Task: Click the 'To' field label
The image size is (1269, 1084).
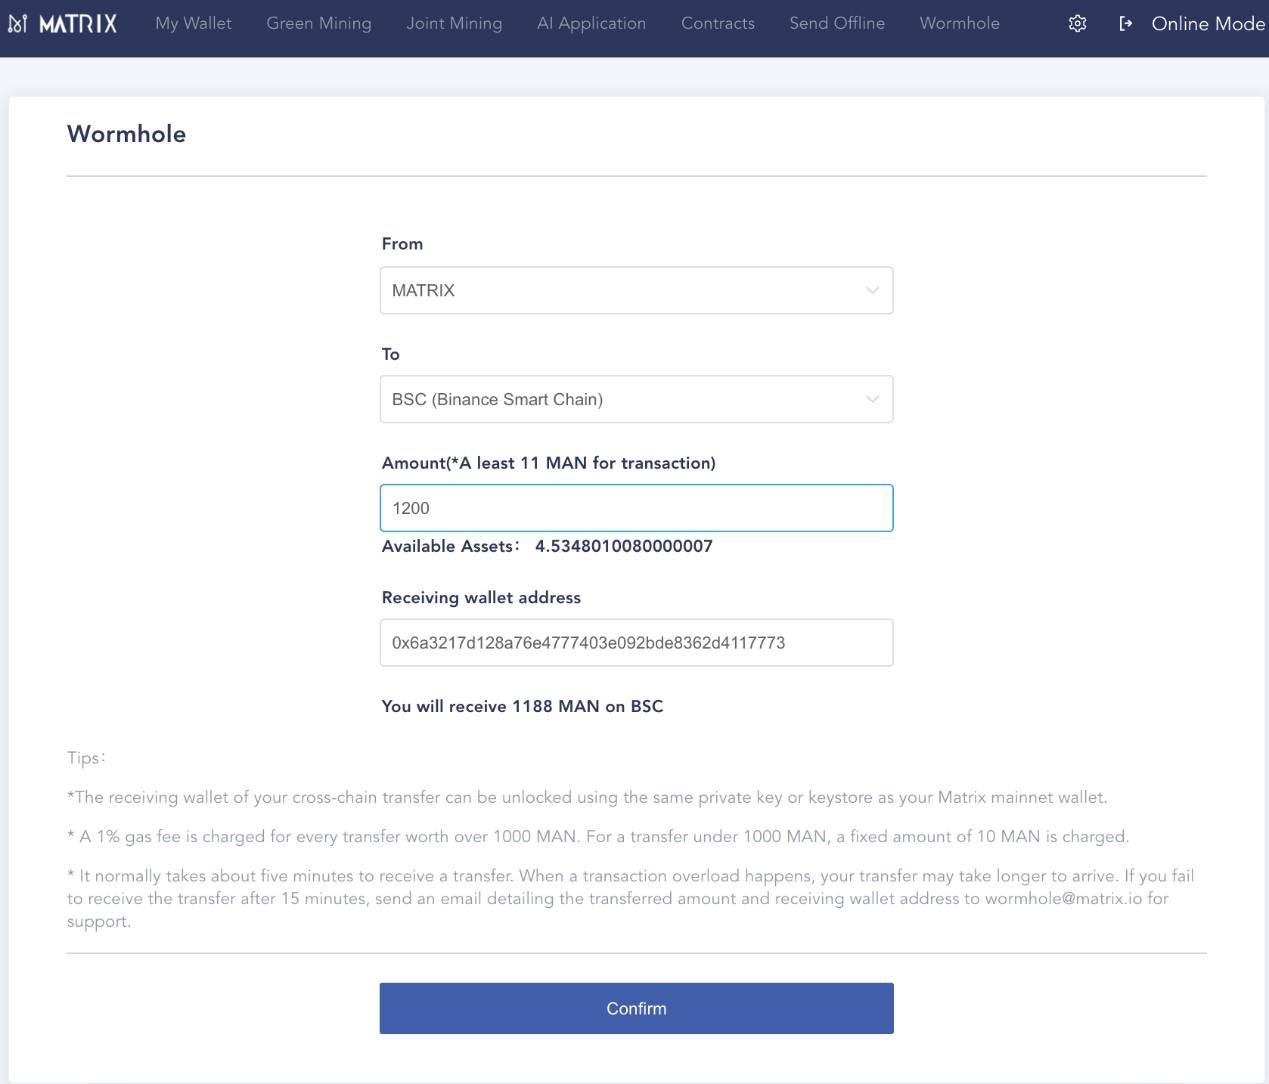Action: (x=391, y=354)
